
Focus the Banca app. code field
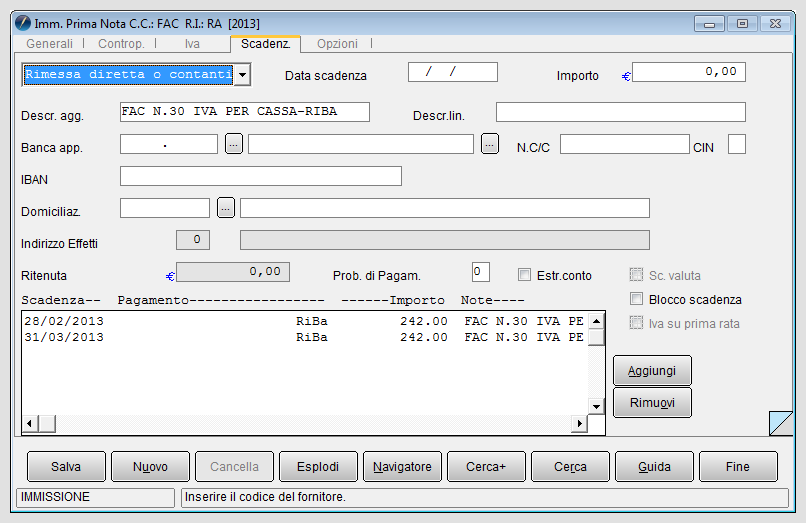click(x=169, y=144)
